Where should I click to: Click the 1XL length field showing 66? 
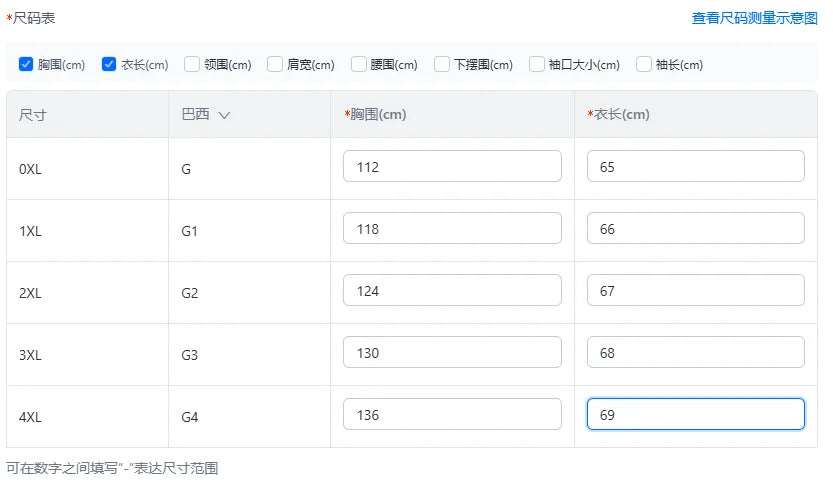[695, 229]
